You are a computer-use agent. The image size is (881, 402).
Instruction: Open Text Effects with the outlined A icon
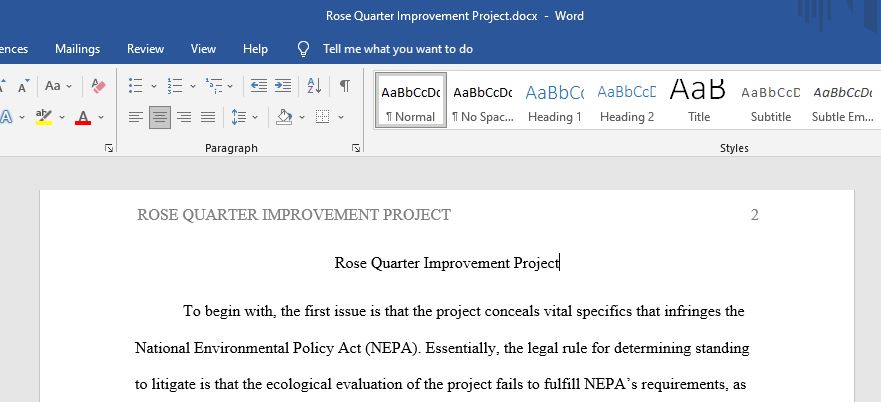(6, 117)
